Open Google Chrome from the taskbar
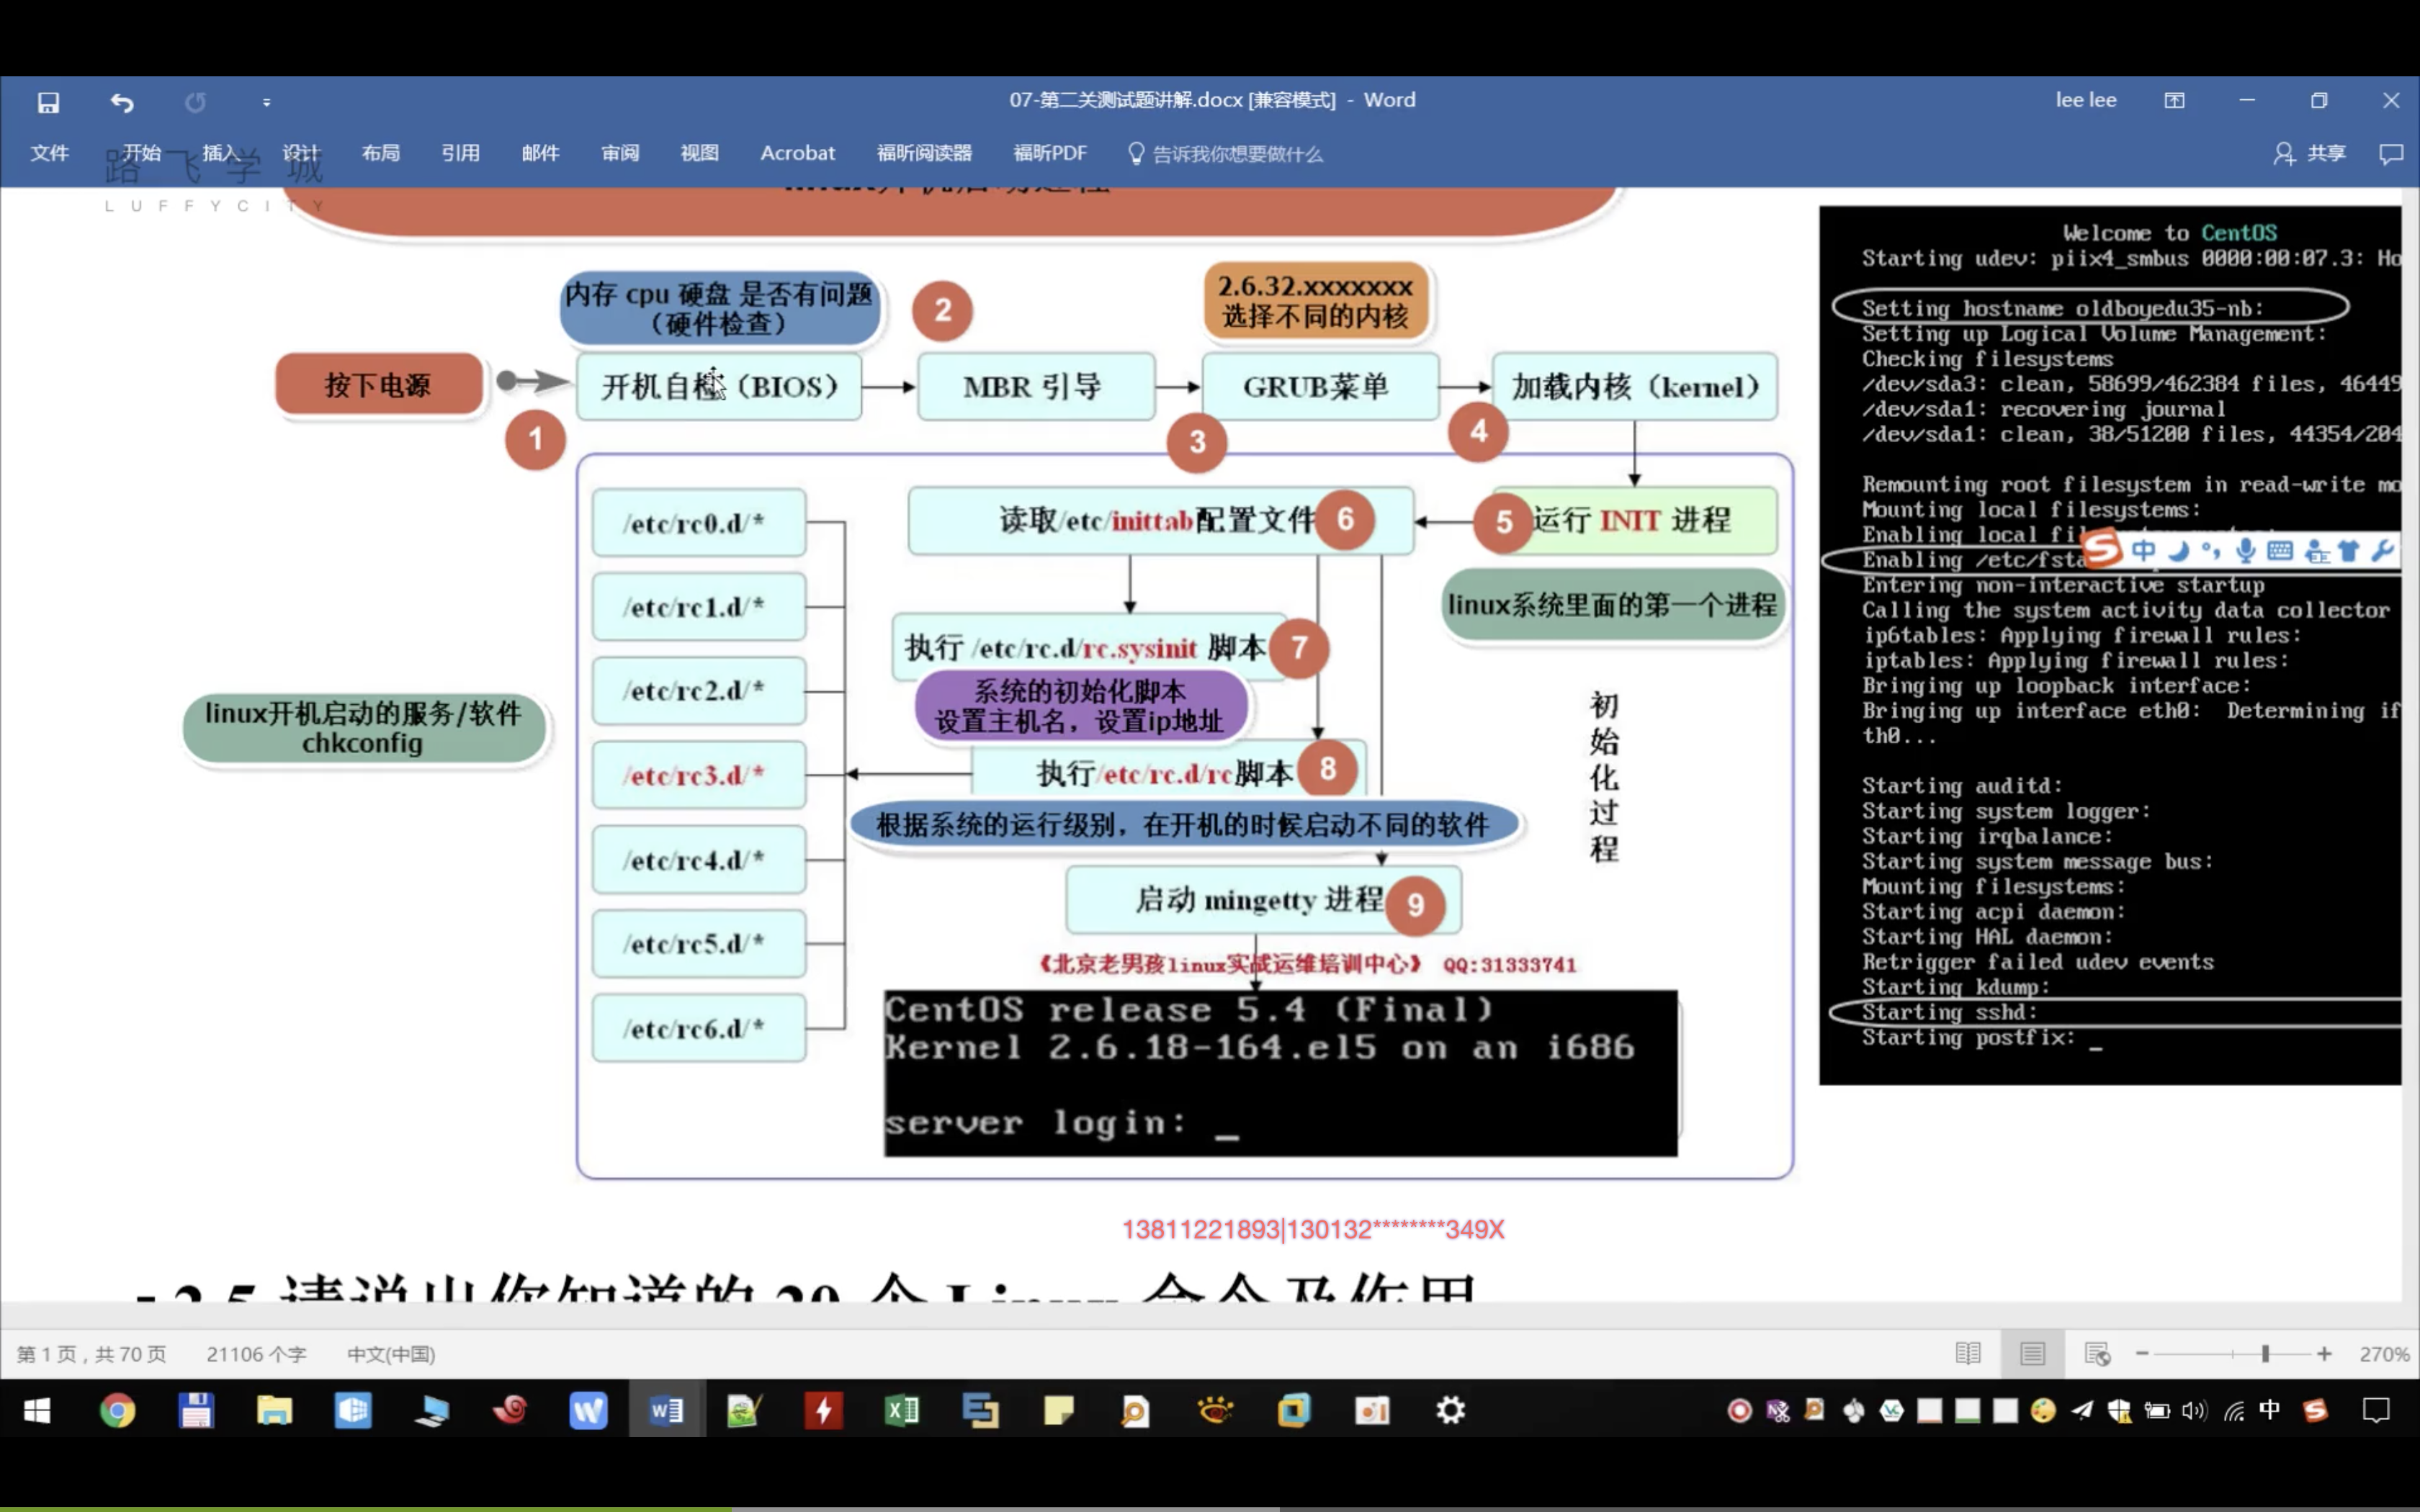Viewport: 2420px width, 1512px height. (117, 1410)
